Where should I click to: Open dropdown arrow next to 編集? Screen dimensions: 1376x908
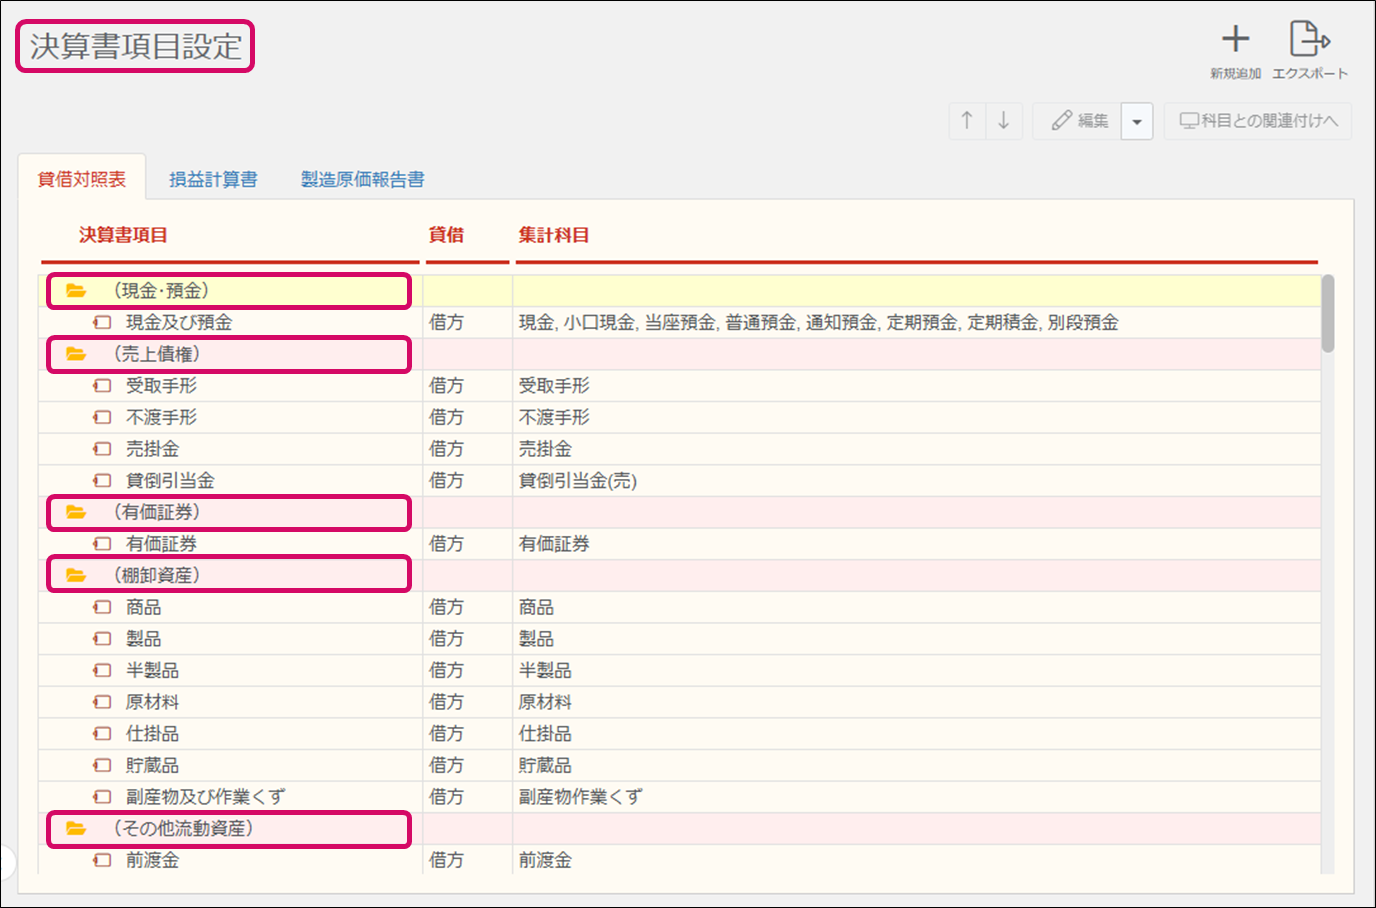[x=1137, y=122]
